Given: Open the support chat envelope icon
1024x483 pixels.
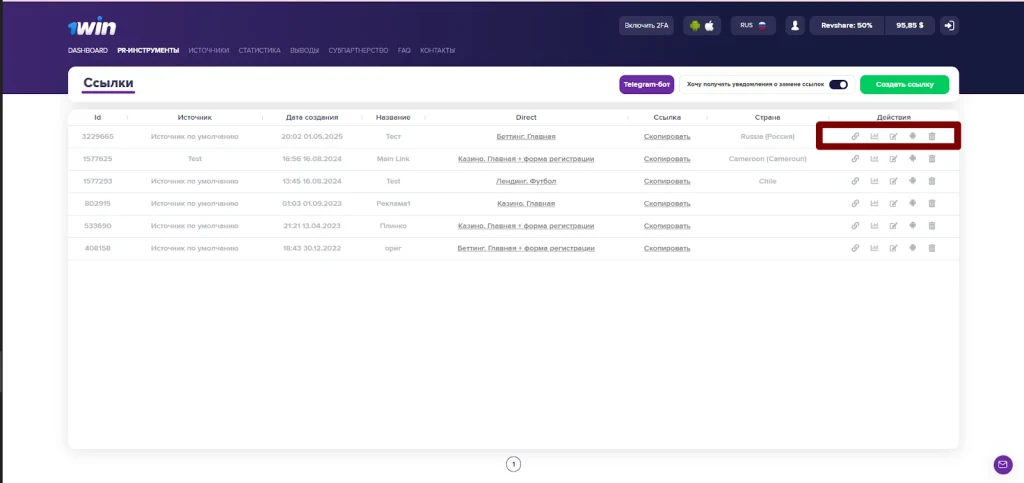Looking at the screenshot, I should coord(1002,465).
